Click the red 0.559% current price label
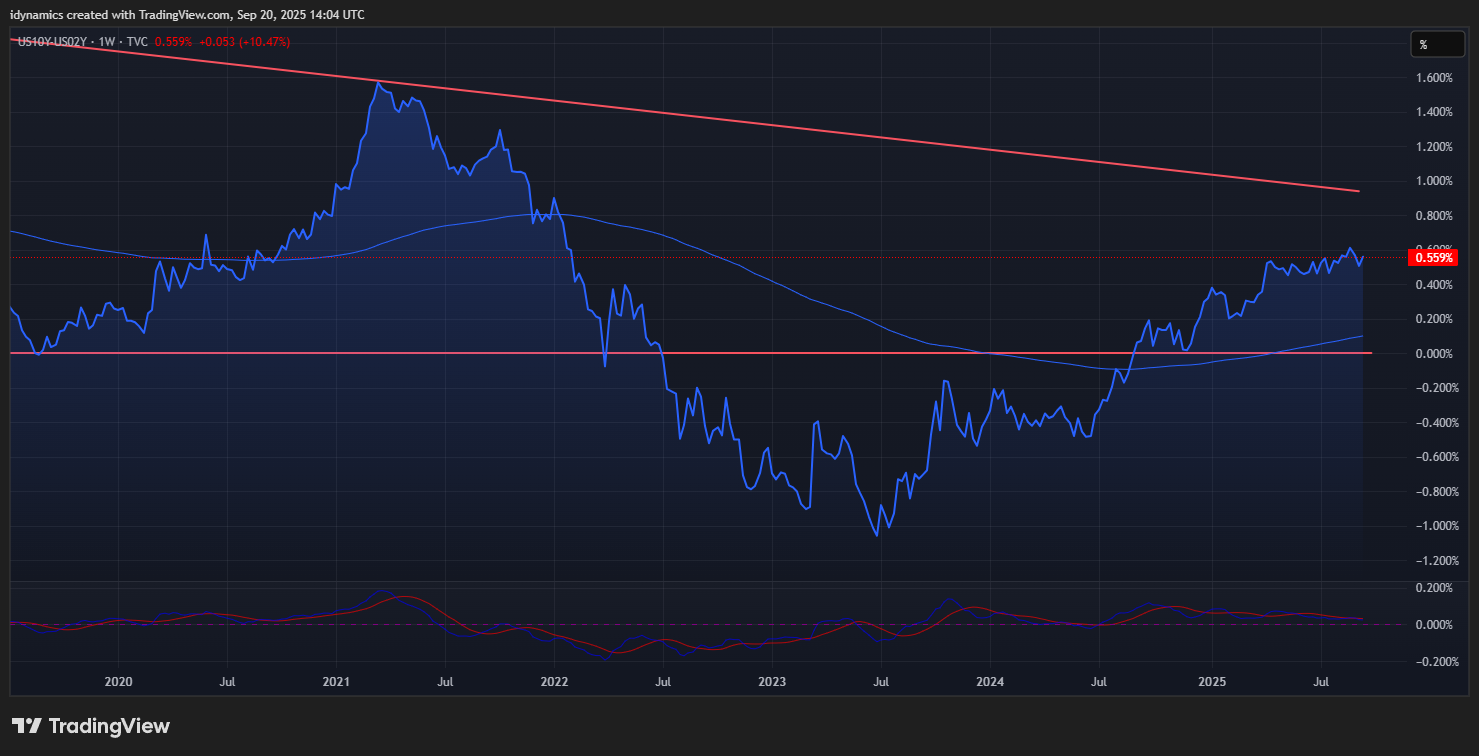Screen dimensions: 1479x756 pos(1431,258)
